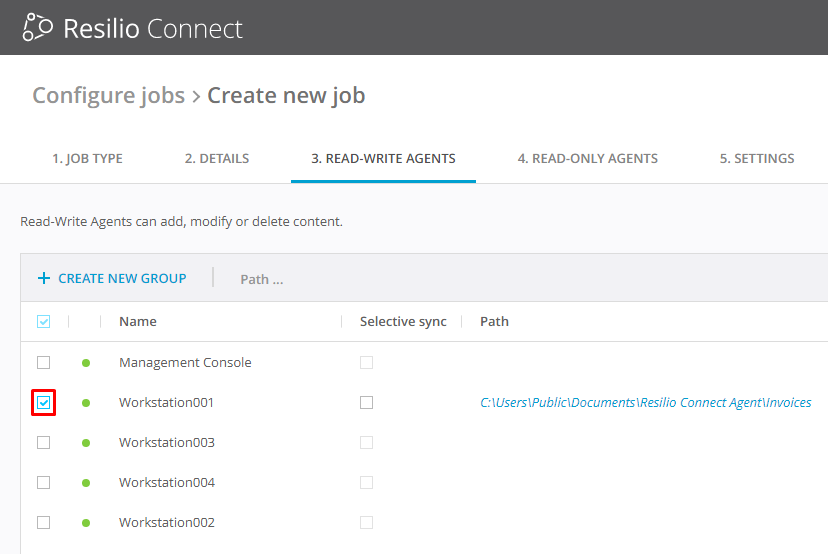828x554 pixels.
Task: Click Workstation003 green status dot
Action: coord(86,443)
